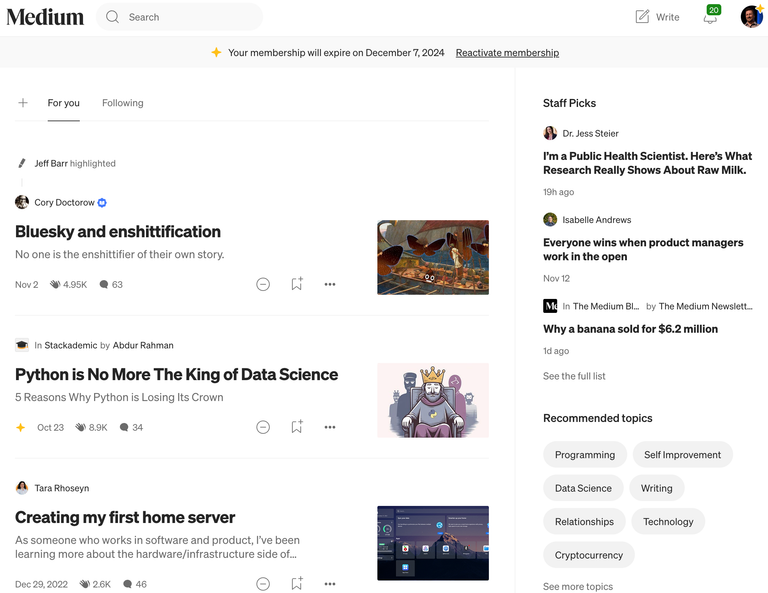This screenshot has height=593, width=768.
Task: Open the Write story editor
Action: click(657, 17)
